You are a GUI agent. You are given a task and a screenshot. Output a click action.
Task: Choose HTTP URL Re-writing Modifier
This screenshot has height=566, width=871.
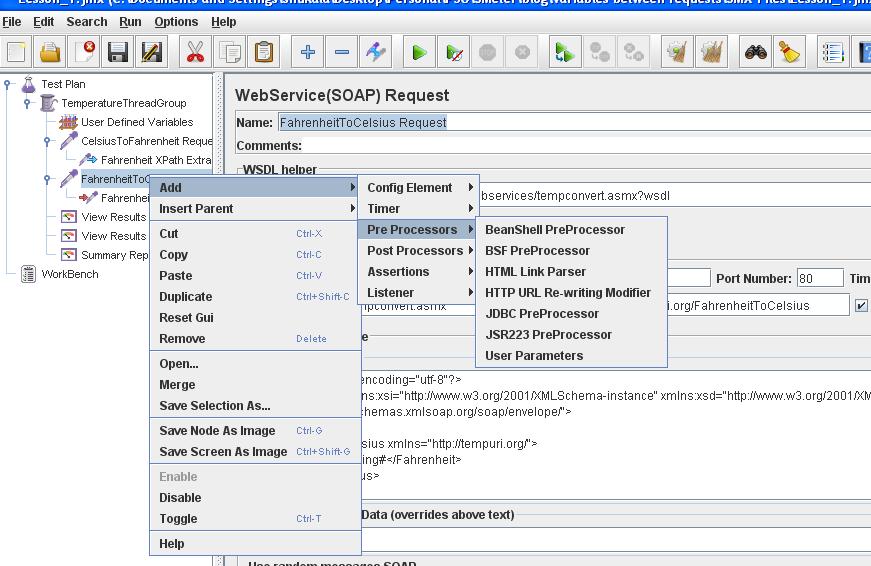tap(571, 293)
